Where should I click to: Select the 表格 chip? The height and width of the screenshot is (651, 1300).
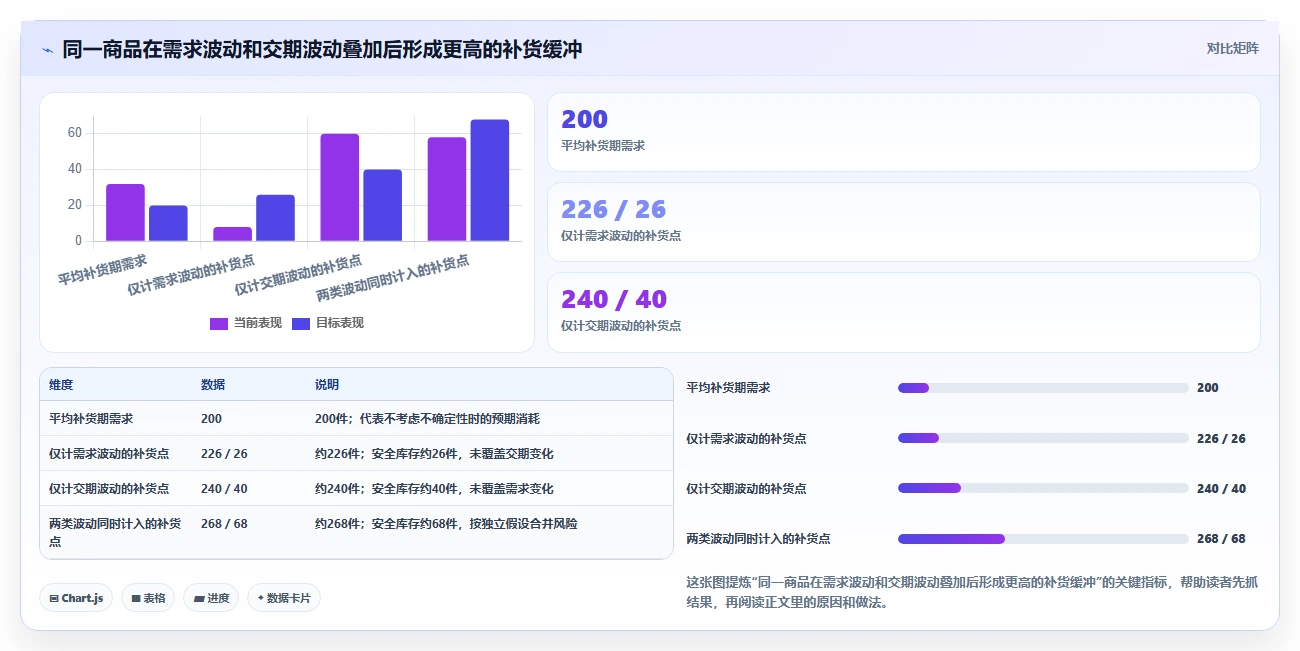click(148, 598)
